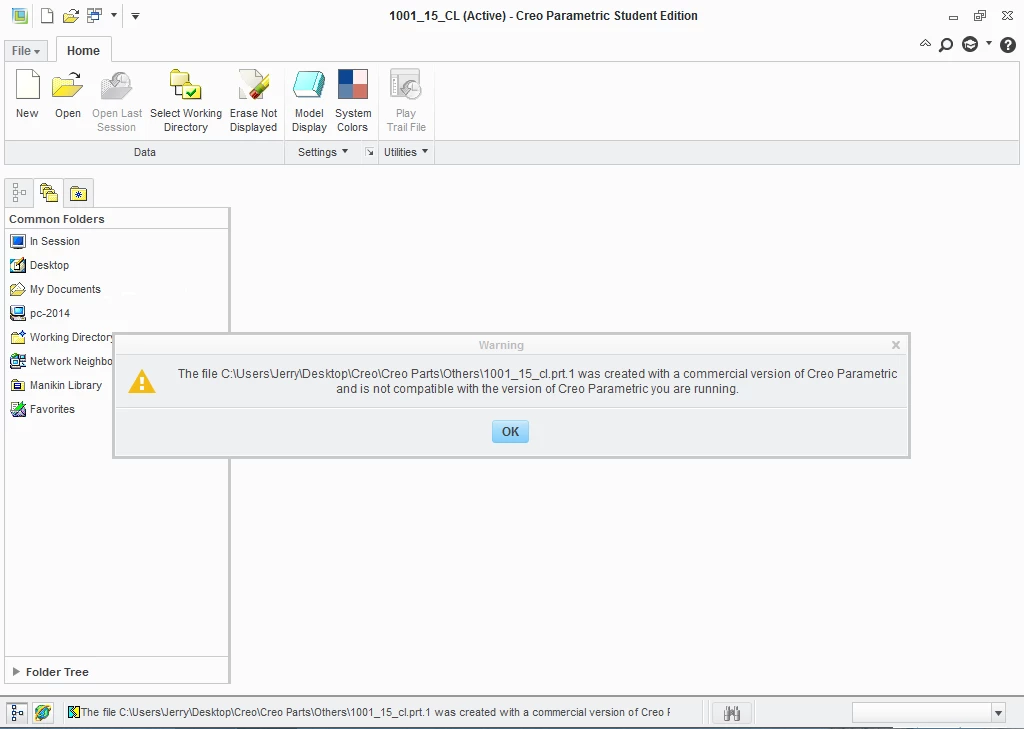1024x729 pixels.
Task: Toggle browser display in status bar
Action: 42,713
